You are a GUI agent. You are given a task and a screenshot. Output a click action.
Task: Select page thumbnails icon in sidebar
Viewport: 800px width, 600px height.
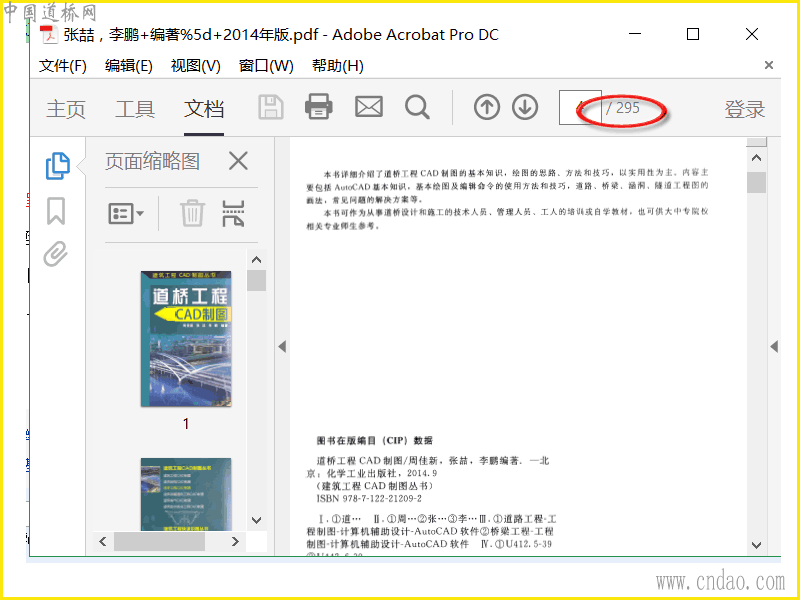(58, 166)
